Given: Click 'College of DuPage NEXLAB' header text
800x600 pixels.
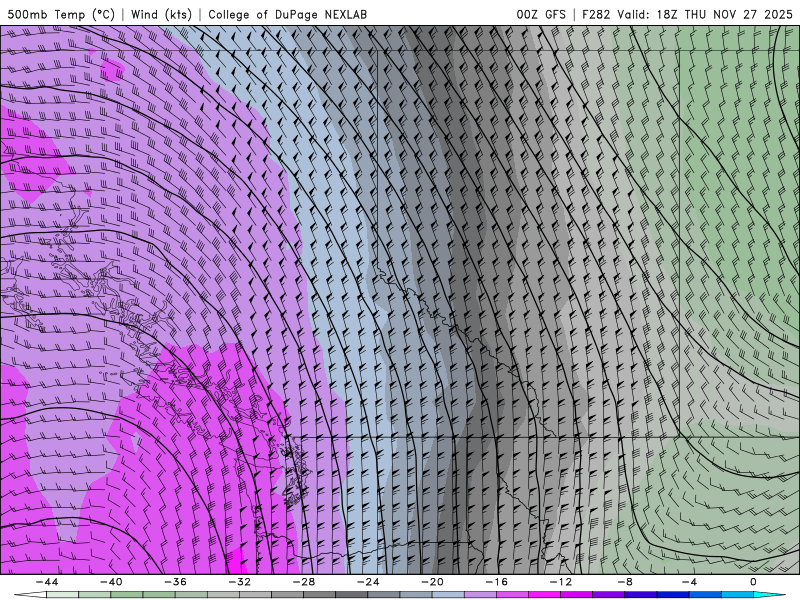Looking at the screenshot, I should [287, 14].
